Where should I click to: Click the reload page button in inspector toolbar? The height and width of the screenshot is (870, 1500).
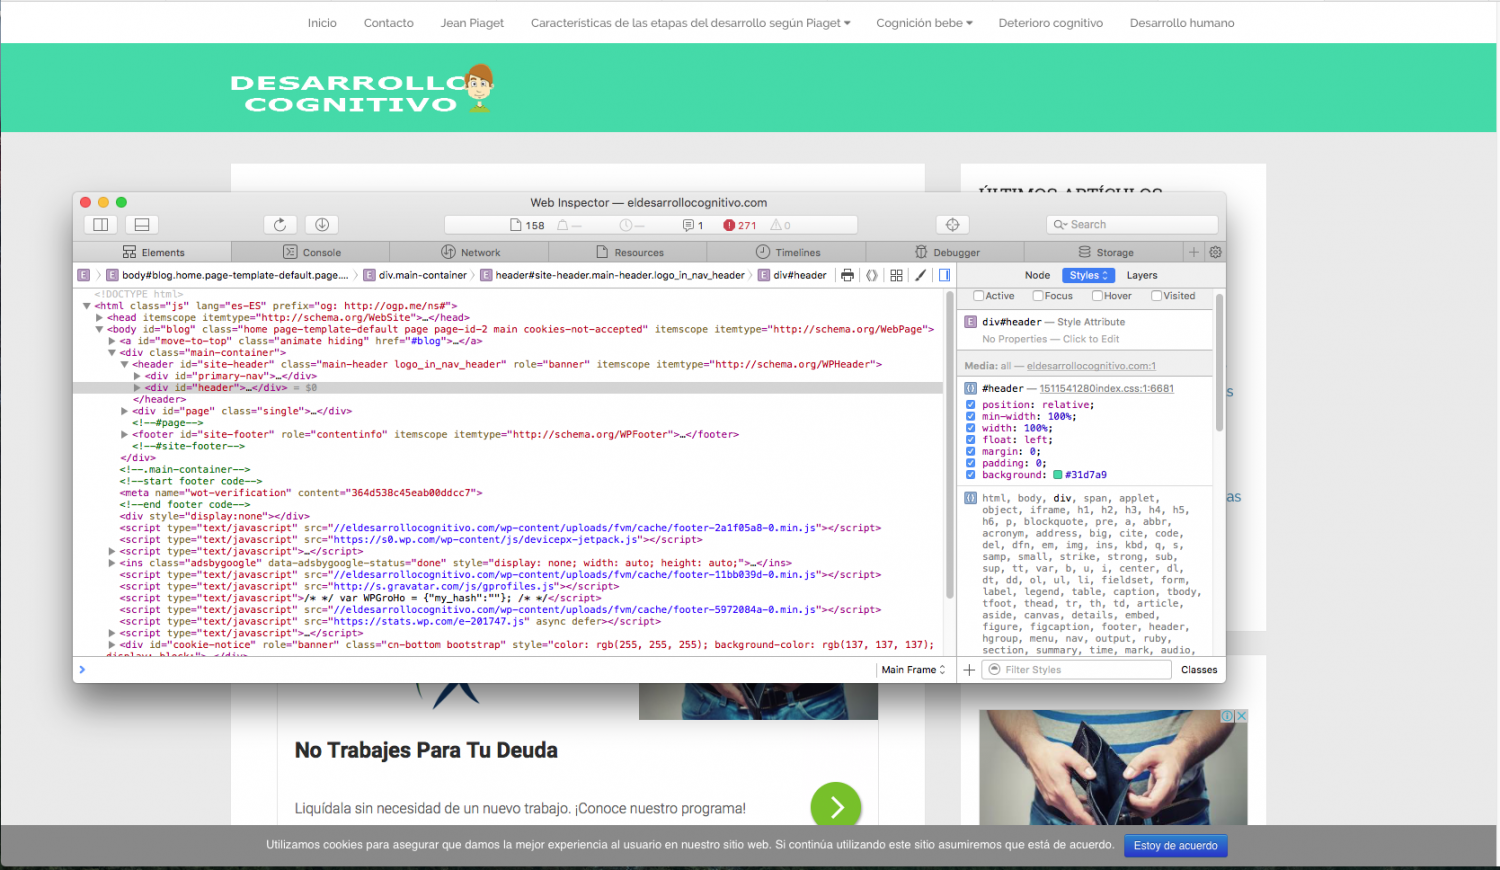point(280,225)
